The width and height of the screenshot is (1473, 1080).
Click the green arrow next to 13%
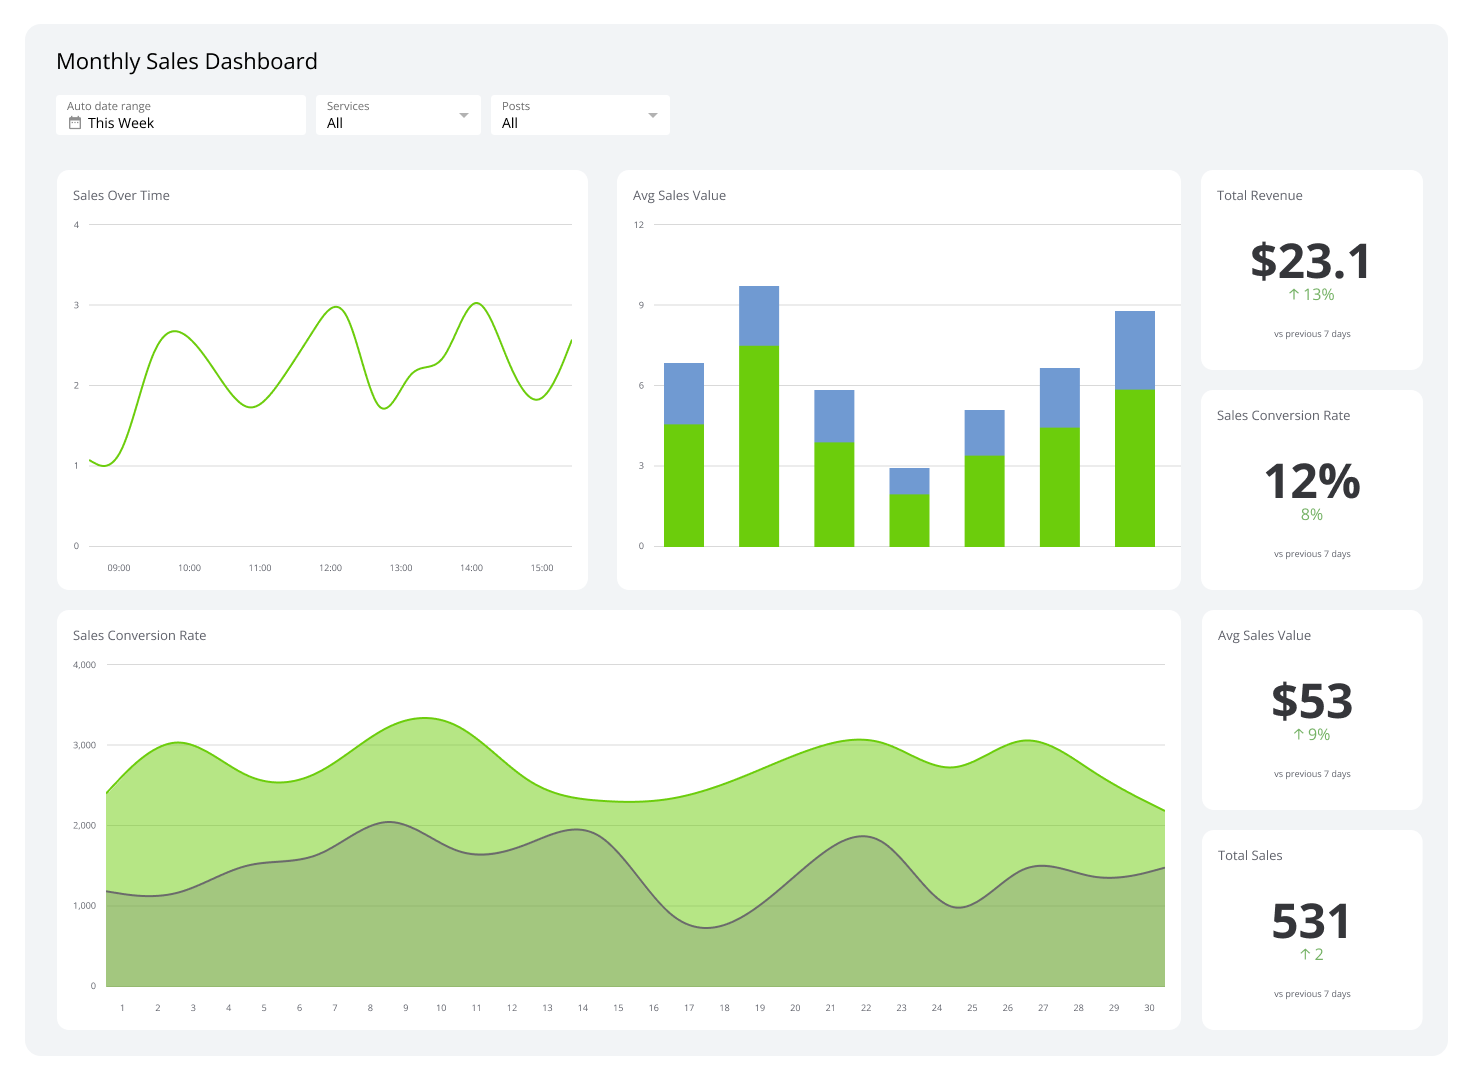pyautogui.click(x=1291, y=294)
